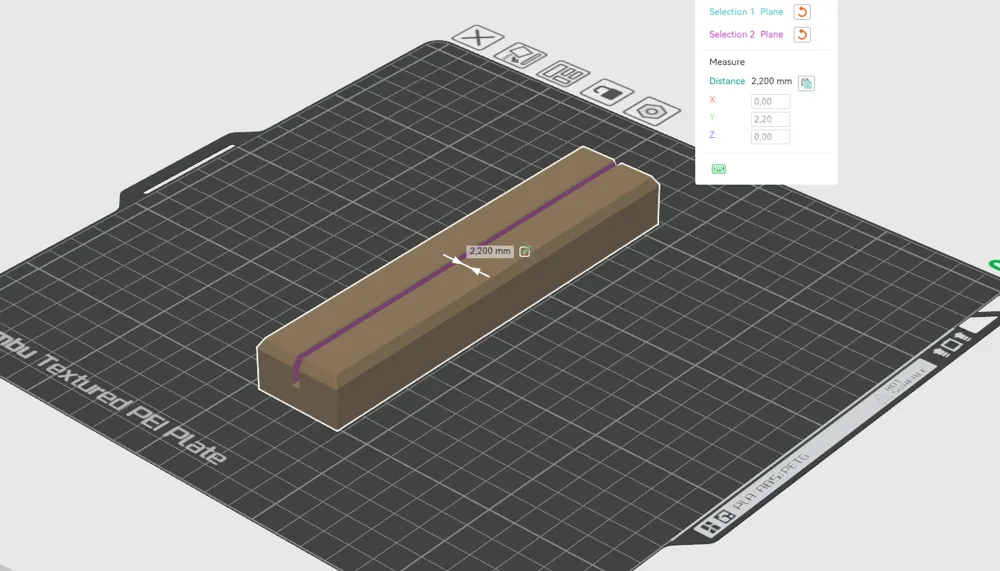Click the arrange objects plate icon

[564, 74]
